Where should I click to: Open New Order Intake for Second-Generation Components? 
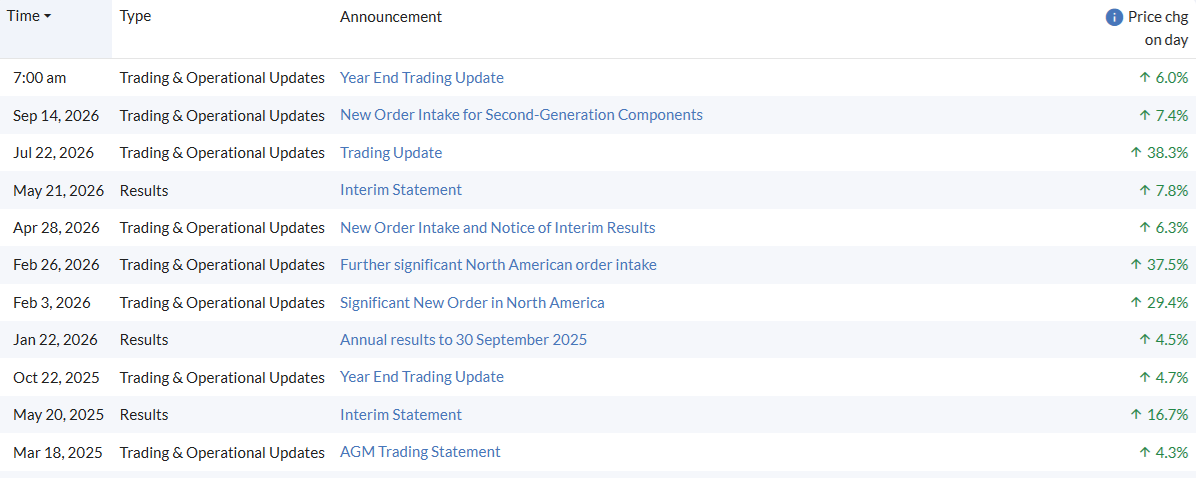pyautogui.click(x=521, y=115)
